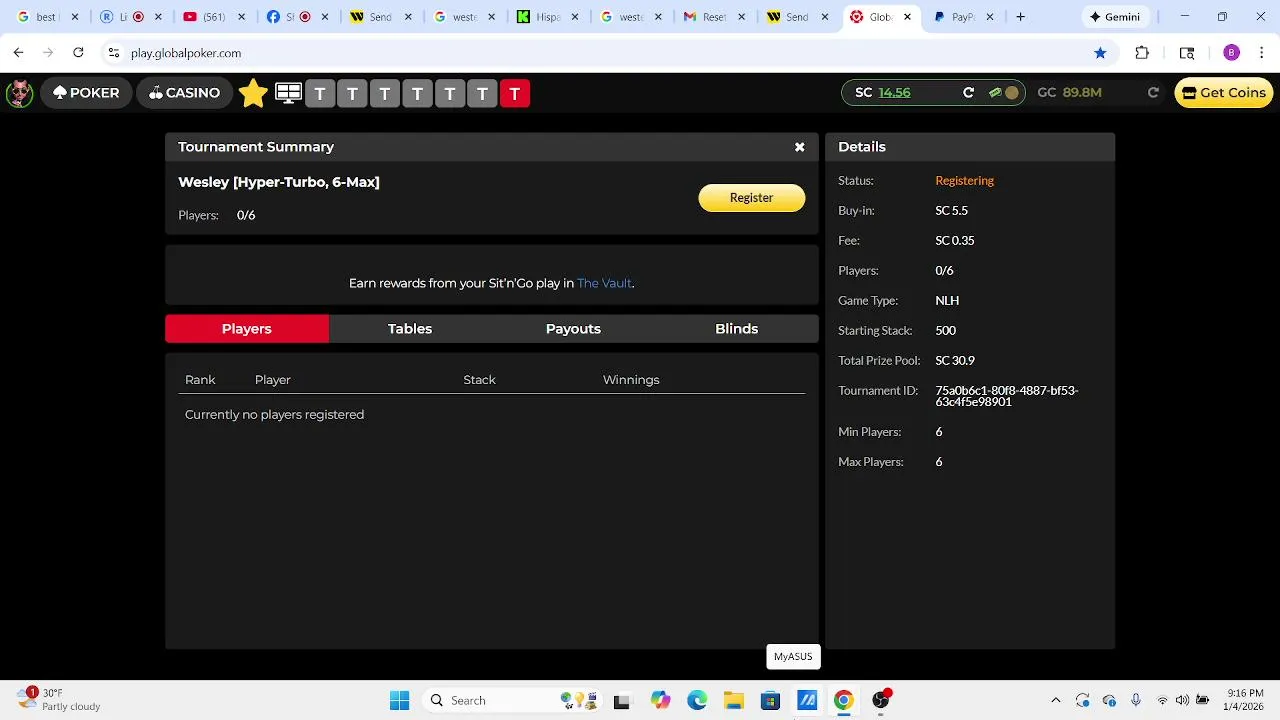Open the Chrome extensions menu
This screenshot has width=1280, height=720.
[x=1142, y=53]
